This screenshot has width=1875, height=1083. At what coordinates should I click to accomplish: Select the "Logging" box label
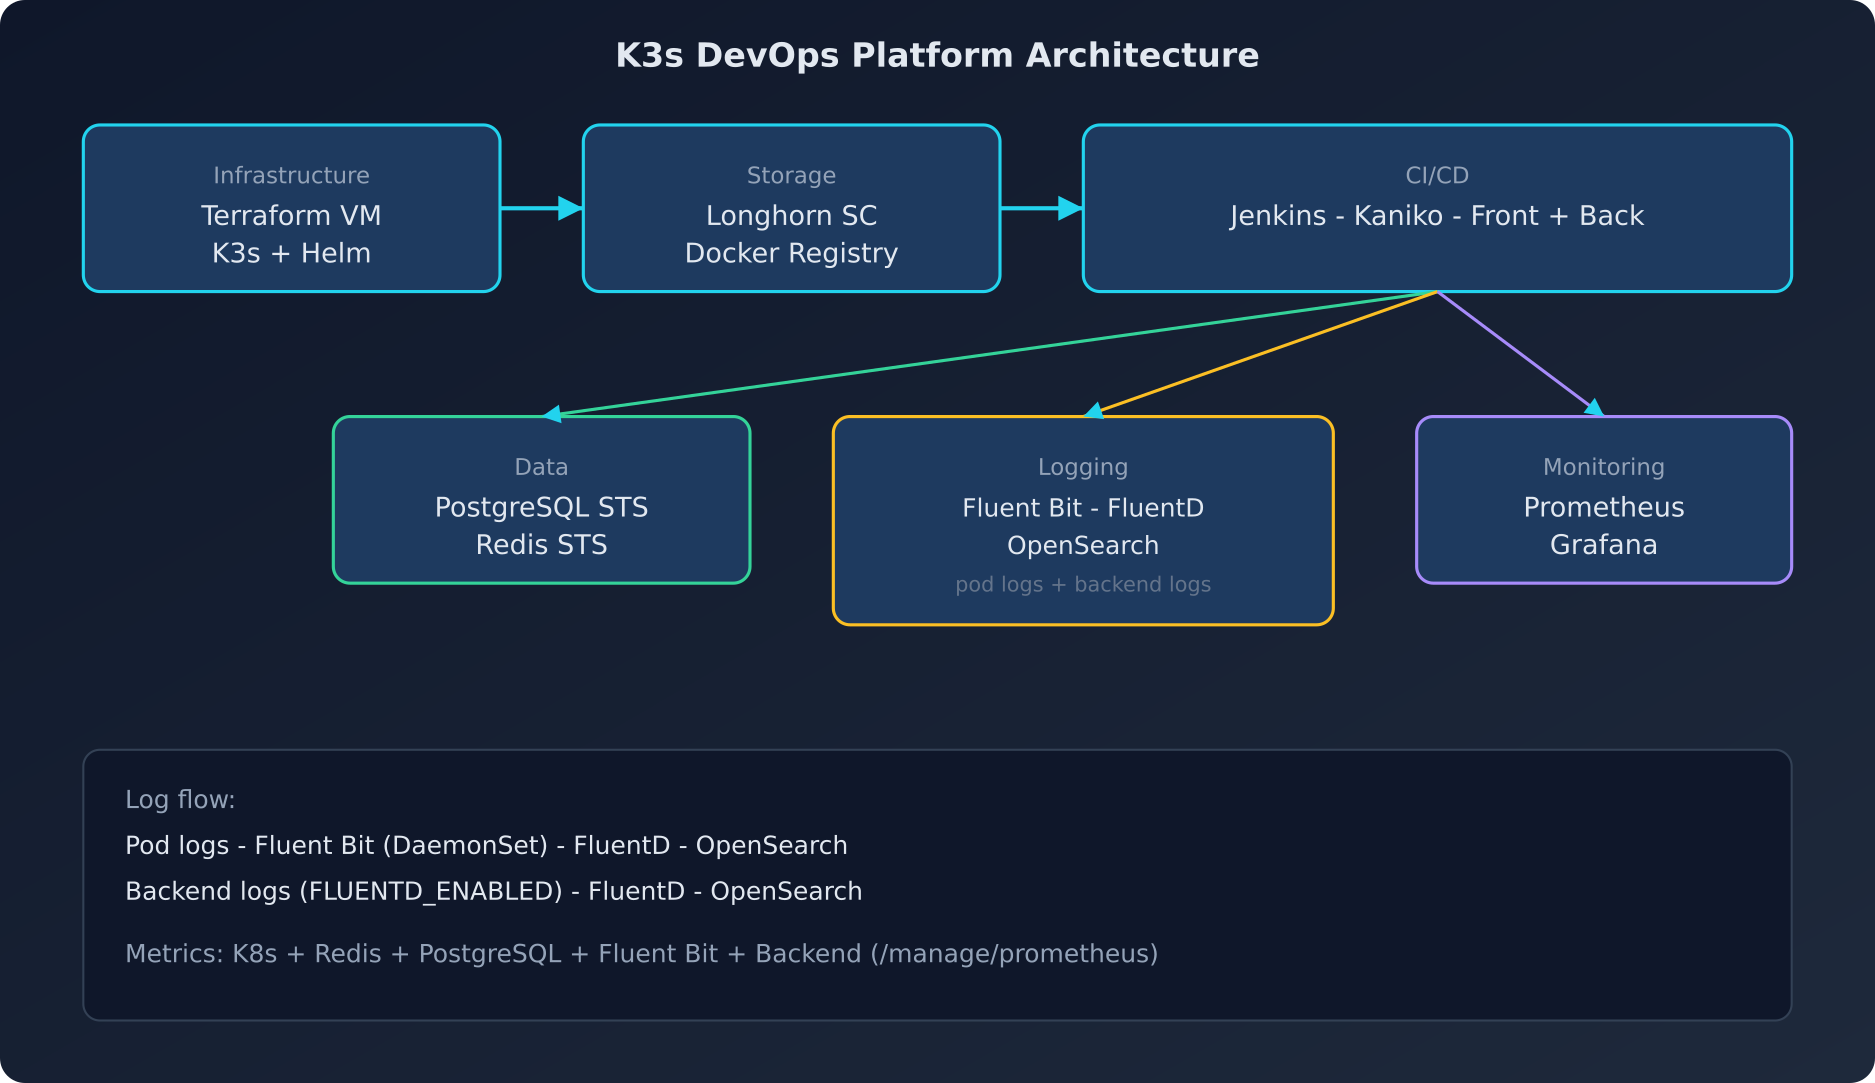pos(1083,467)
